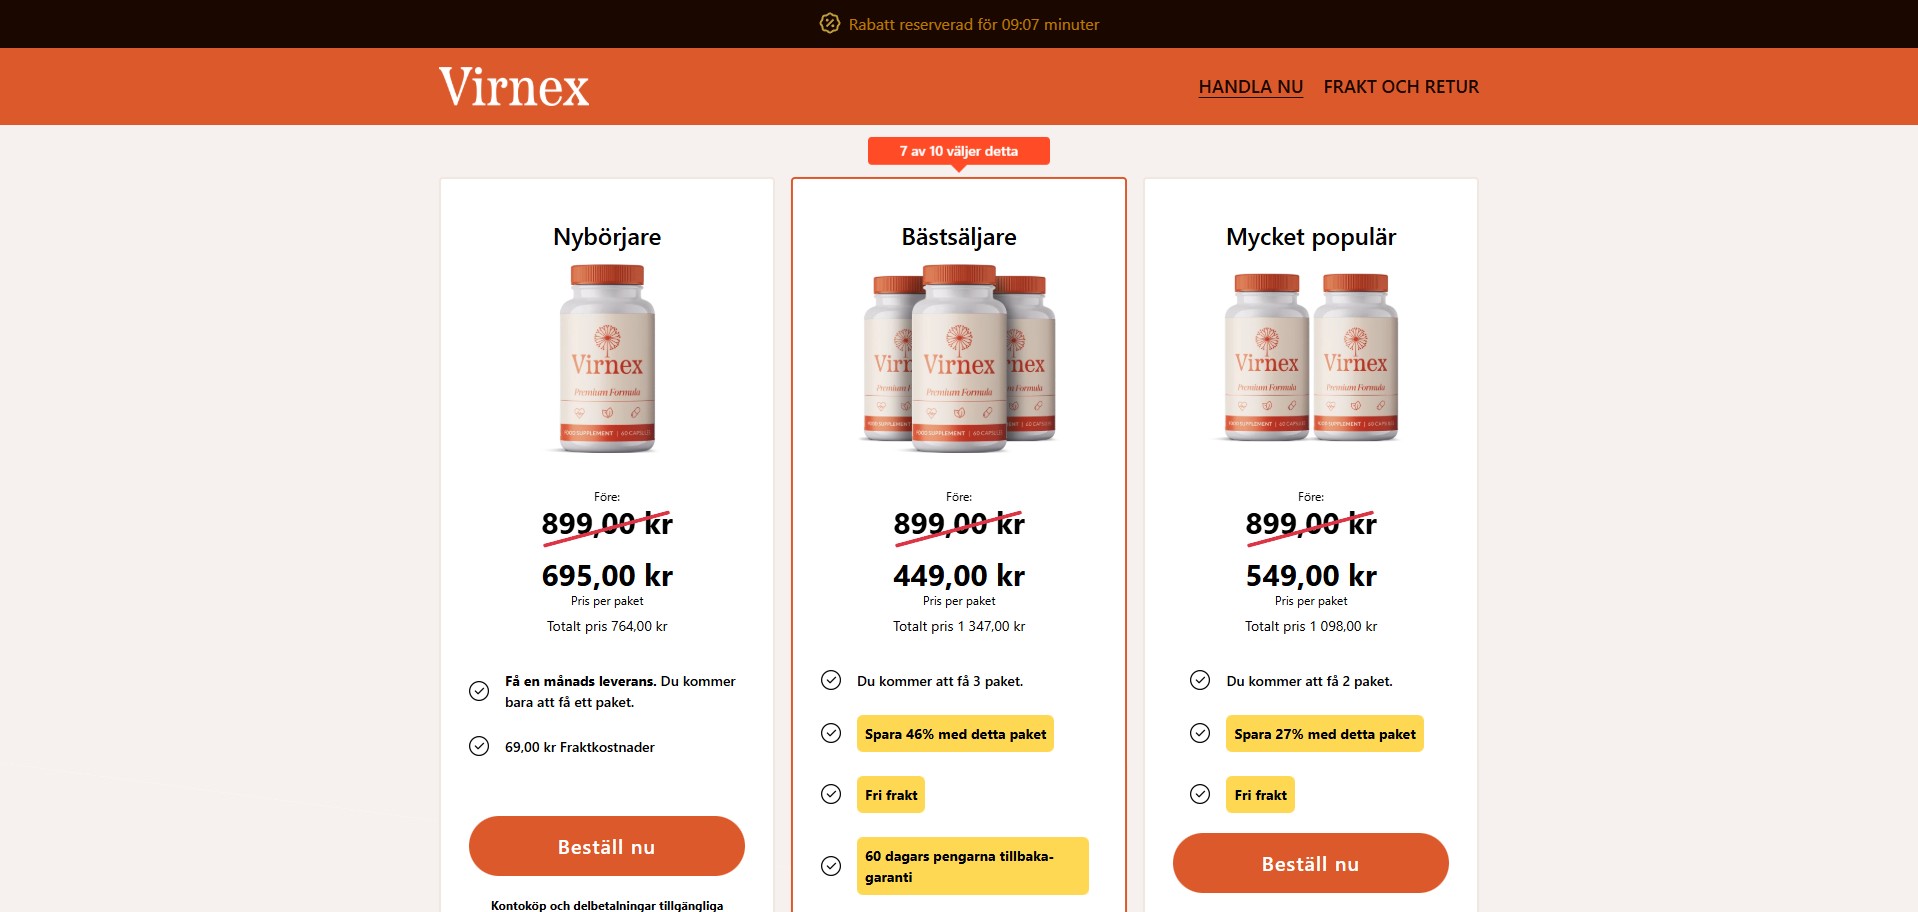Select the single Virnex bottle image
The width and height of the screenshot is (1918, 912).
tap(607, 358)
